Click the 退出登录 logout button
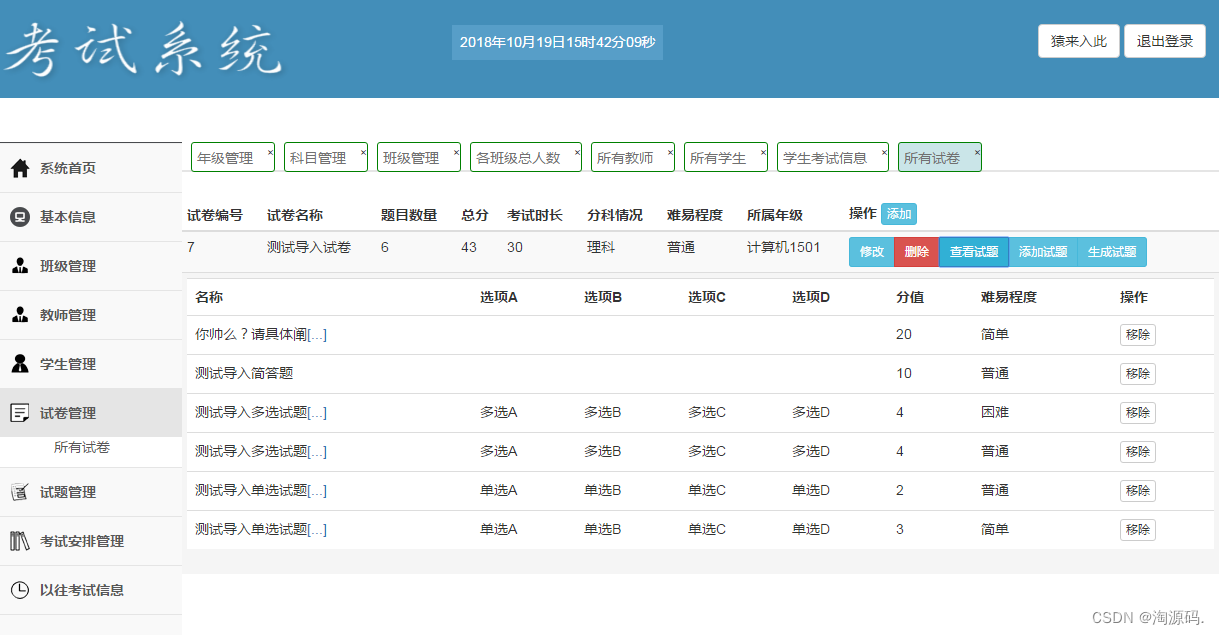The image size is (1219, 635). click(x=1165, y=41)
